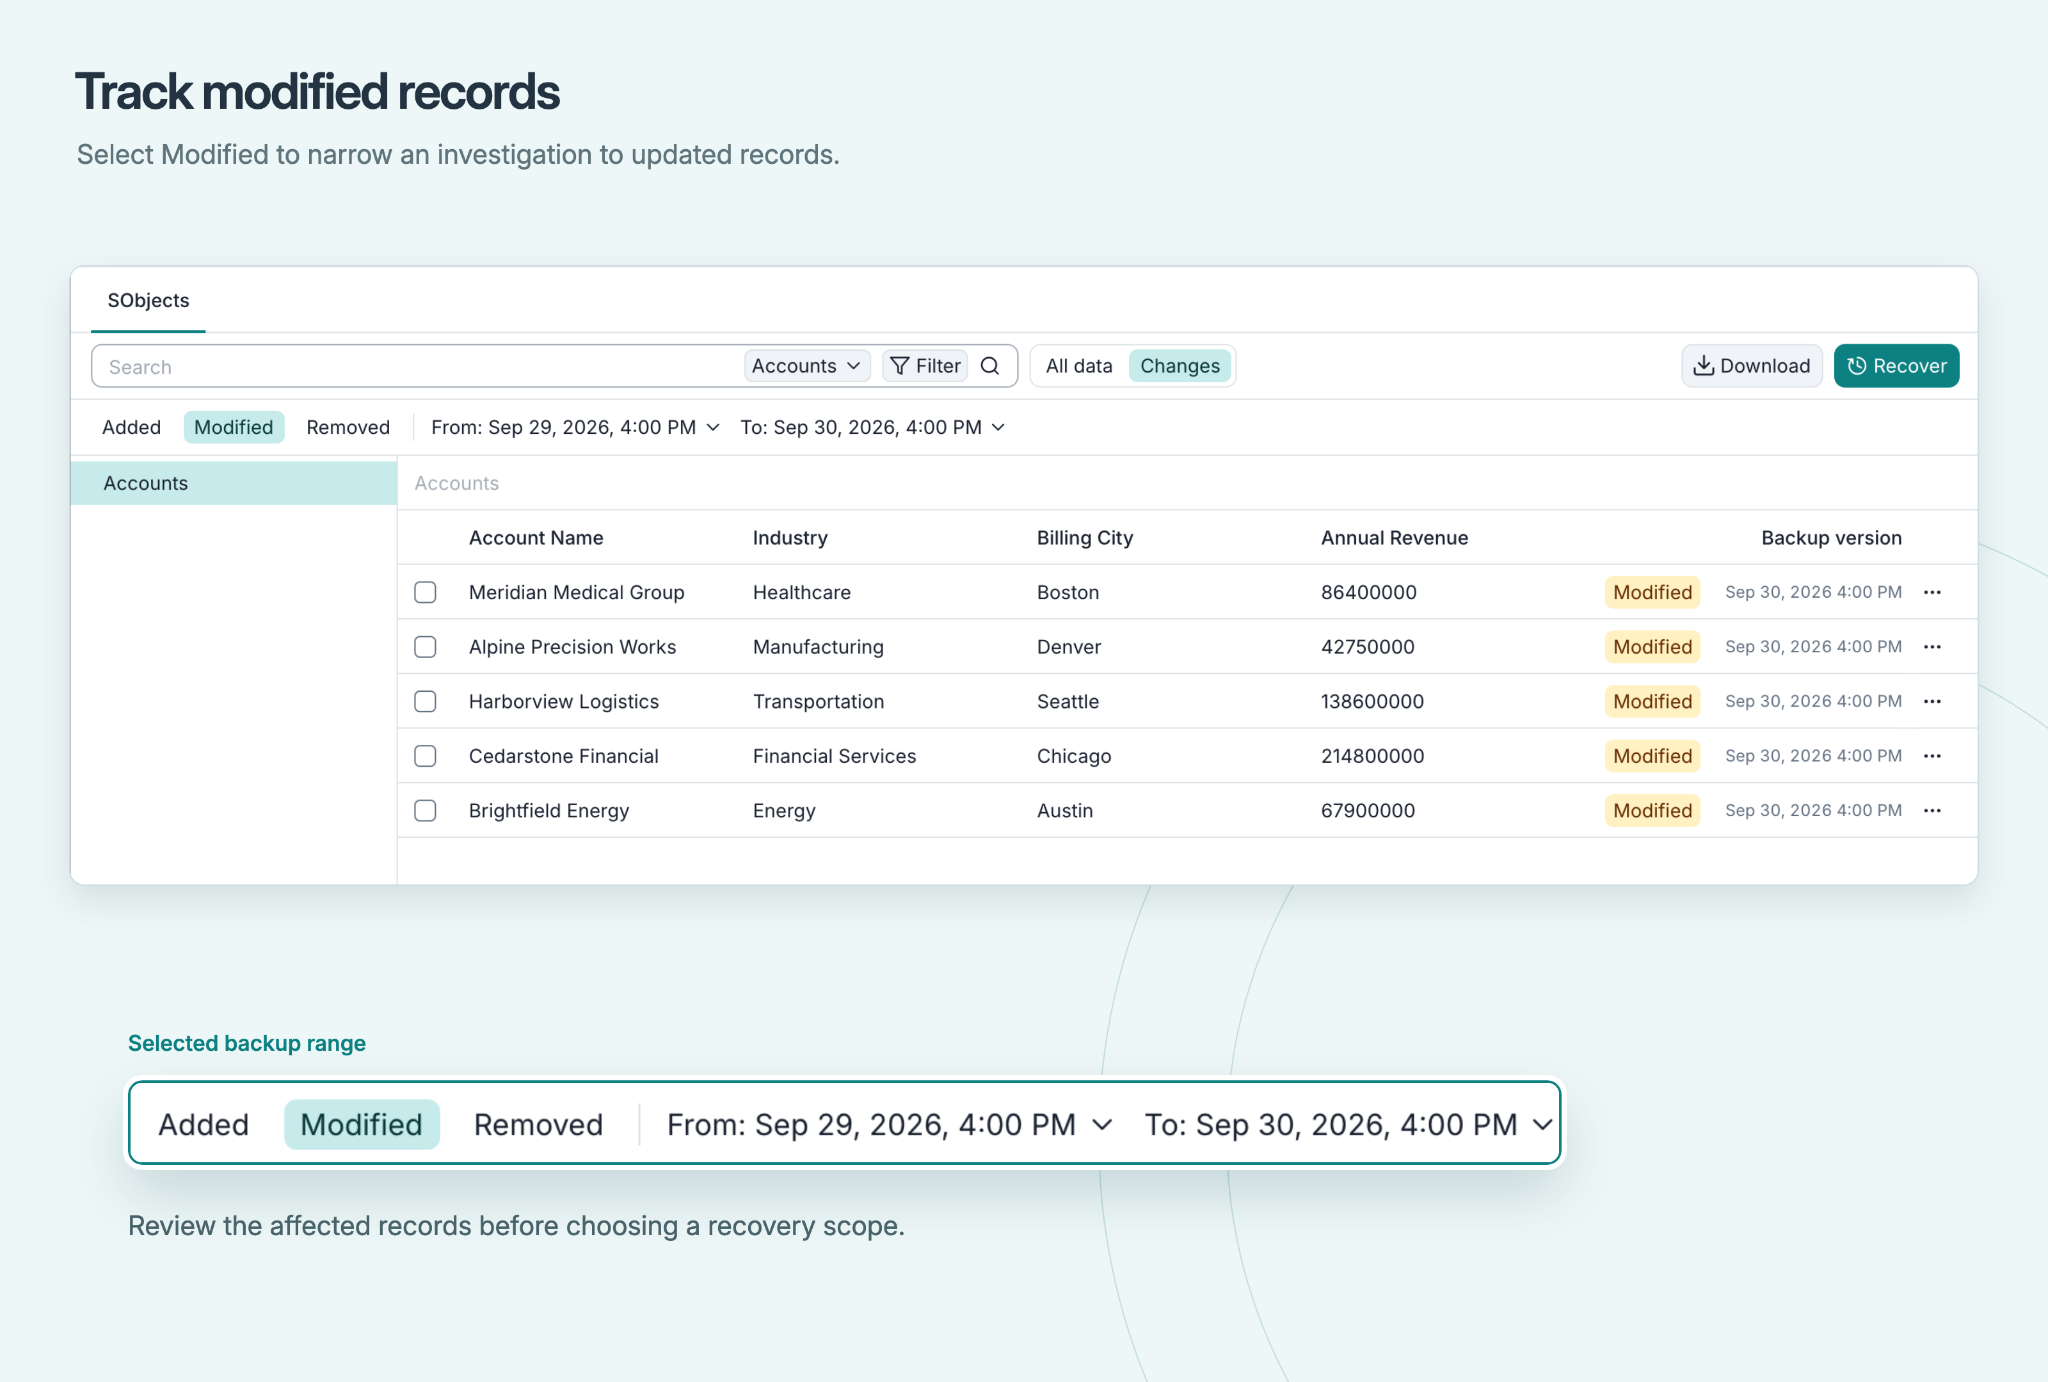Select the Changes view

tap(1180, 366)
